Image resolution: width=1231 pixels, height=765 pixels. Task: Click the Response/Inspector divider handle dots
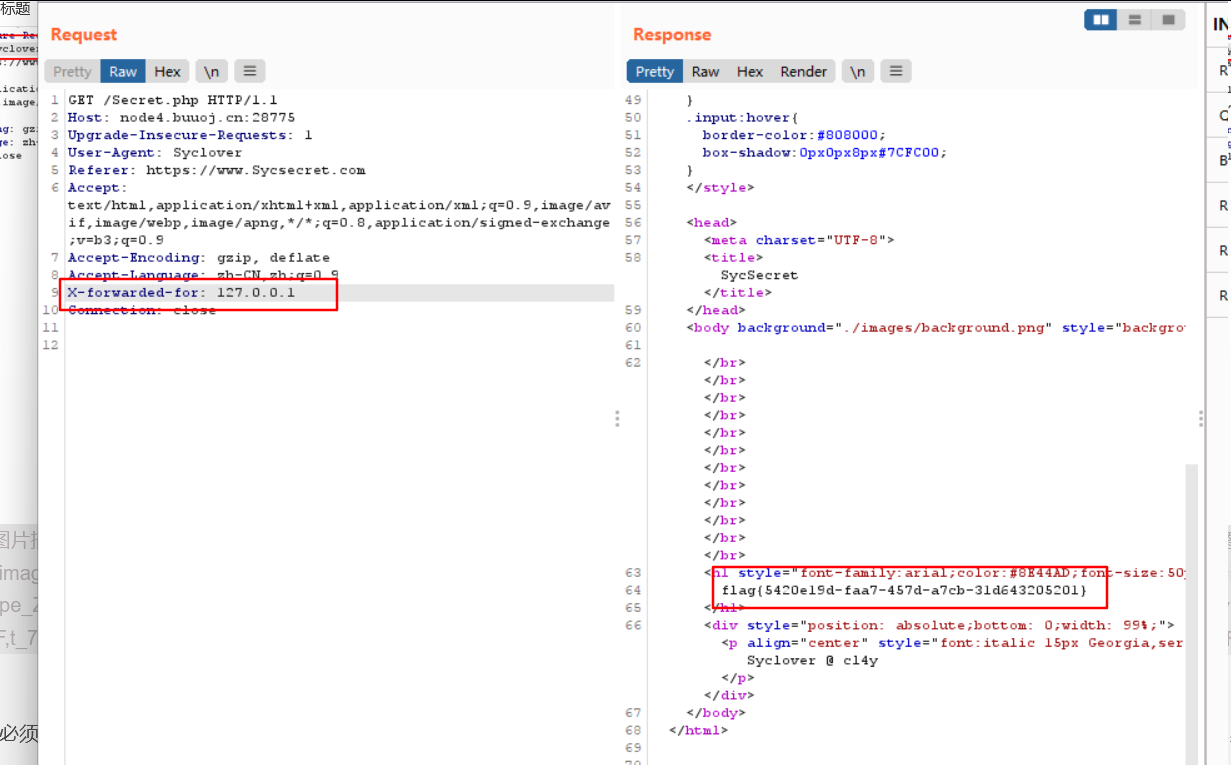click(1201, 418)
